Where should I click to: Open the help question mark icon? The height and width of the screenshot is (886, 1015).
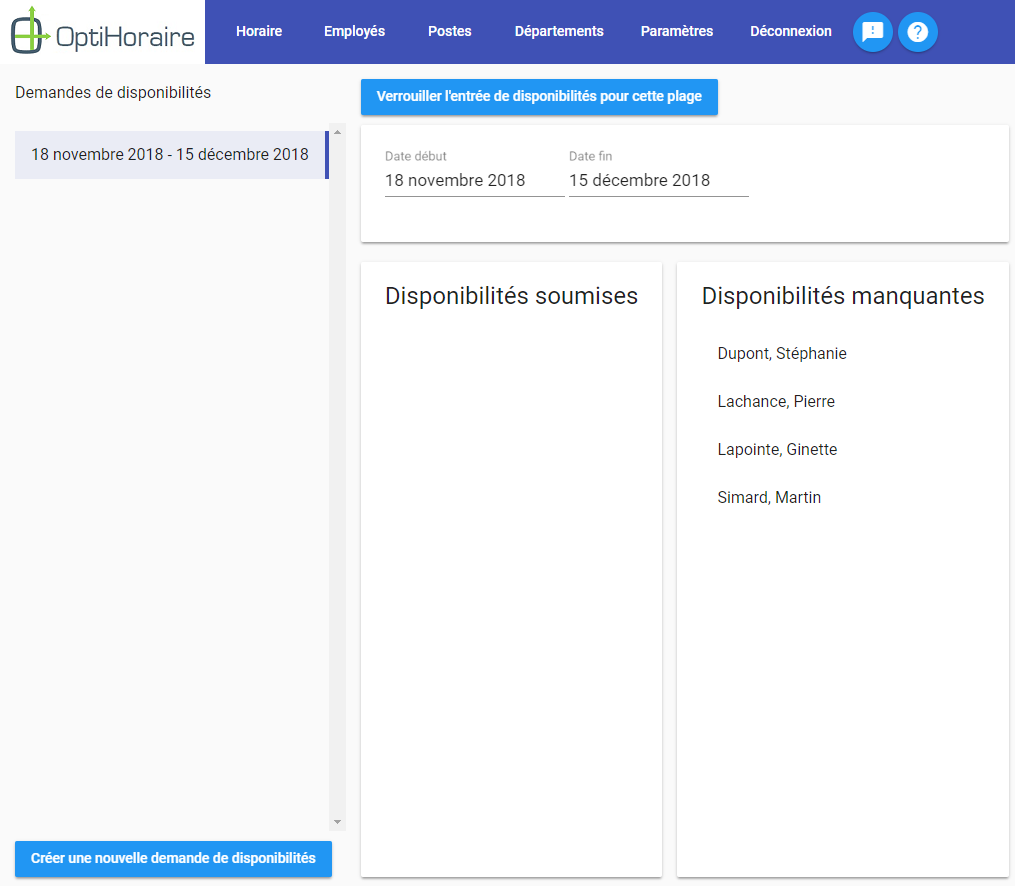click(x=917, y=32)
